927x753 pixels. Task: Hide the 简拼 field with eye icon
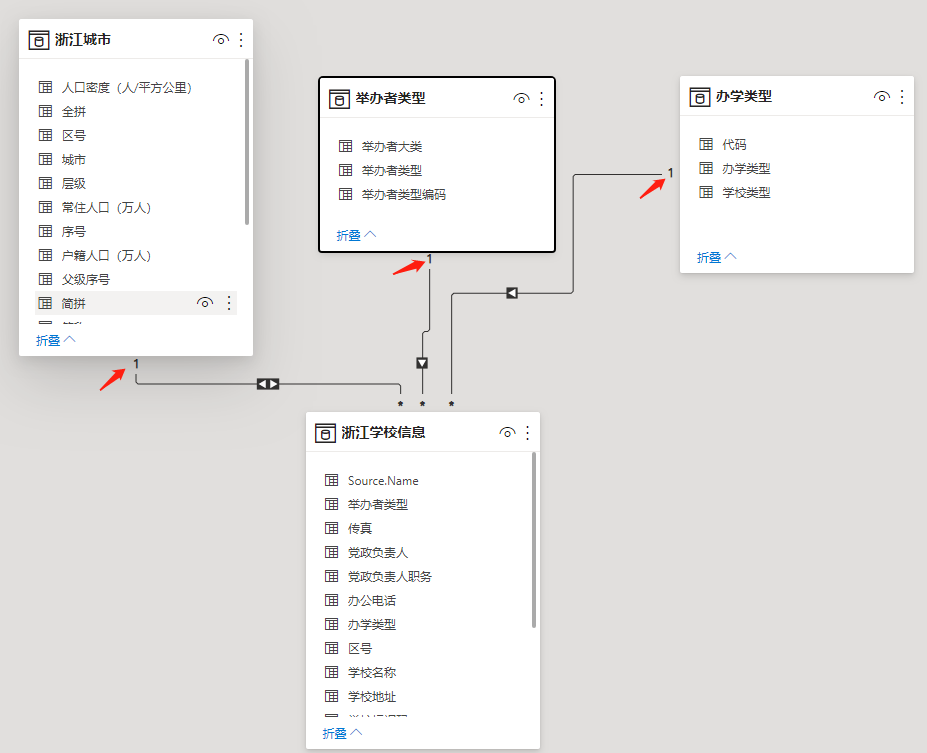[205, 303]
